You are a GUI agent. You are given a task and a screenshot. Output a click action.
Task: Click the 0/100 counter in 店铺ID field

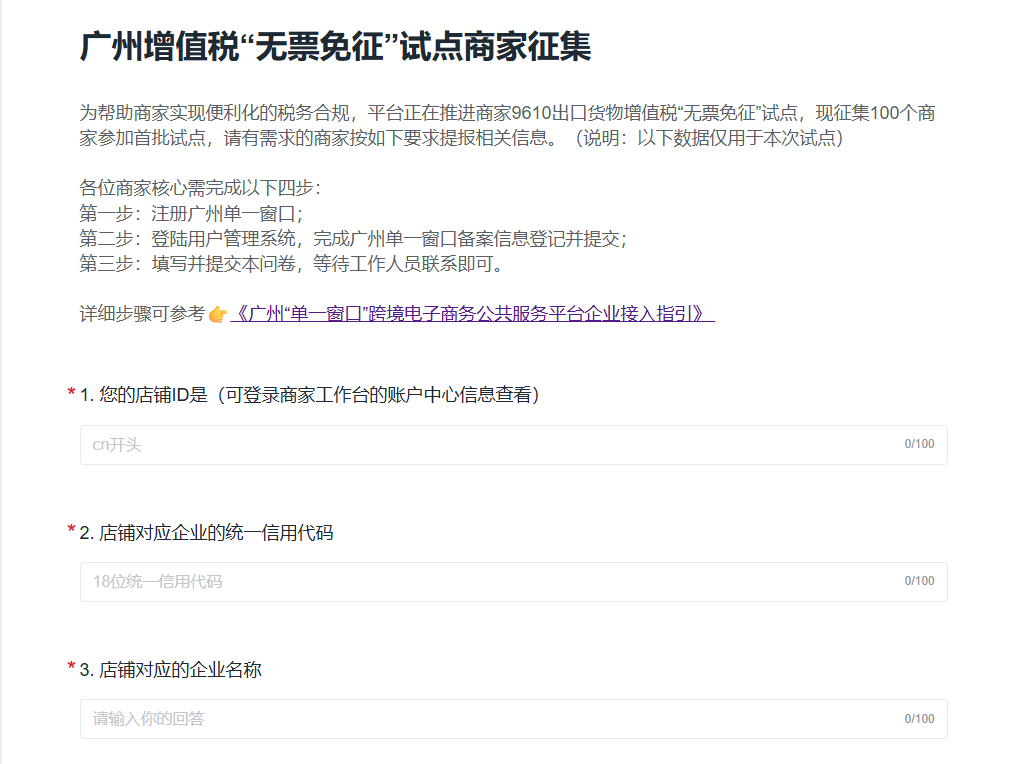[919, 444]
